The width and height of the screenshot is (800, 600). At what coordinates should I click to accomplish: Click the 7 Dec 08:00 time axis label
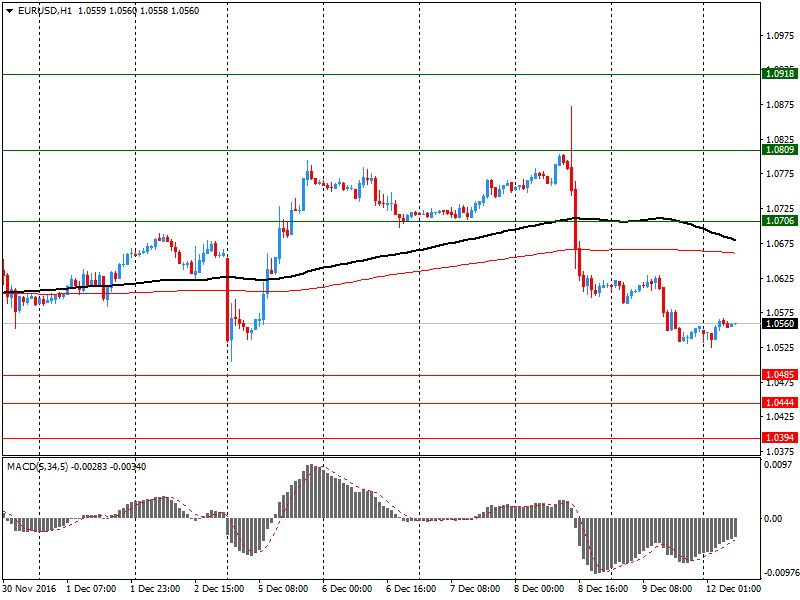click(x=475, y=589)
